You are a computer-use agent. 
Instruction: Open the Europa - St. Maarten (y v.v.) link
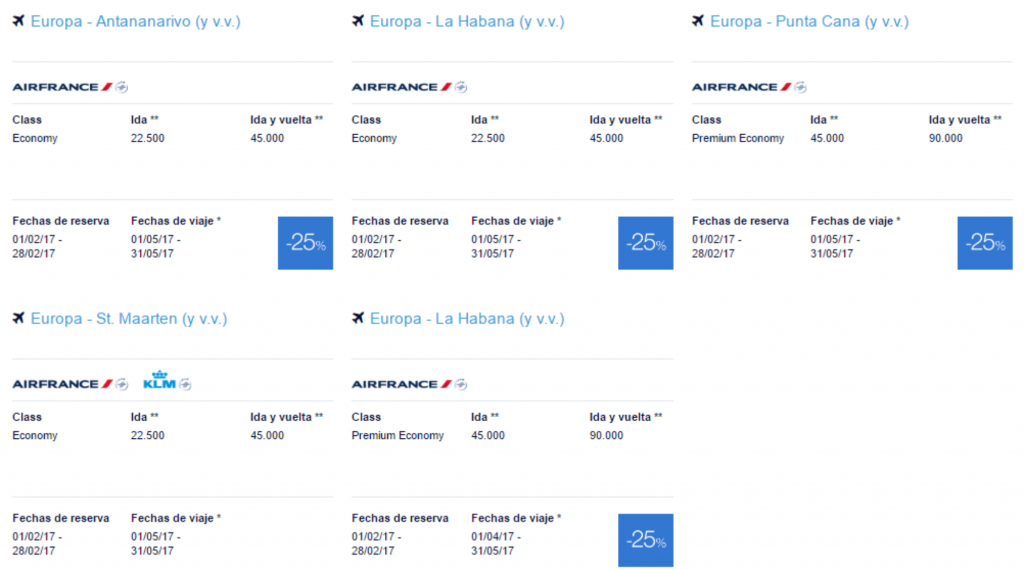[x=129, y=319]
